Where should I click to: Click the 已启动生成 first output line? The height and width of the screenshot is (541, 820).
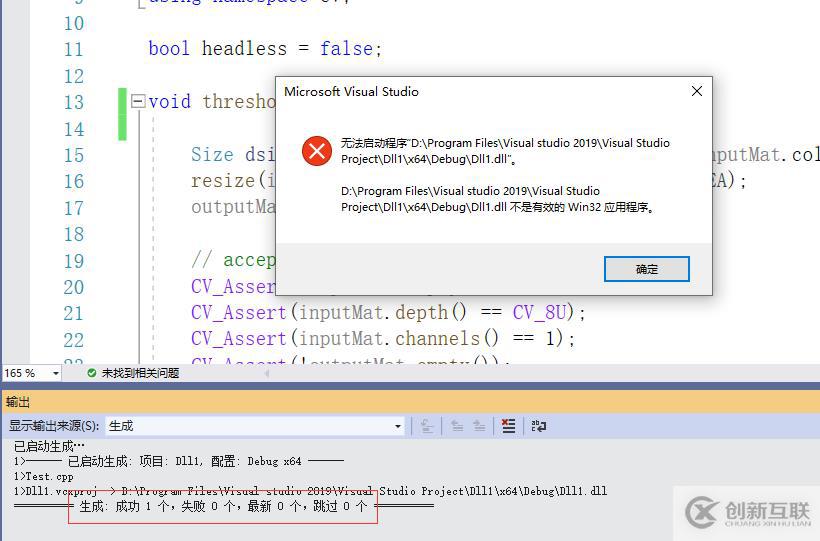(49, 446)
